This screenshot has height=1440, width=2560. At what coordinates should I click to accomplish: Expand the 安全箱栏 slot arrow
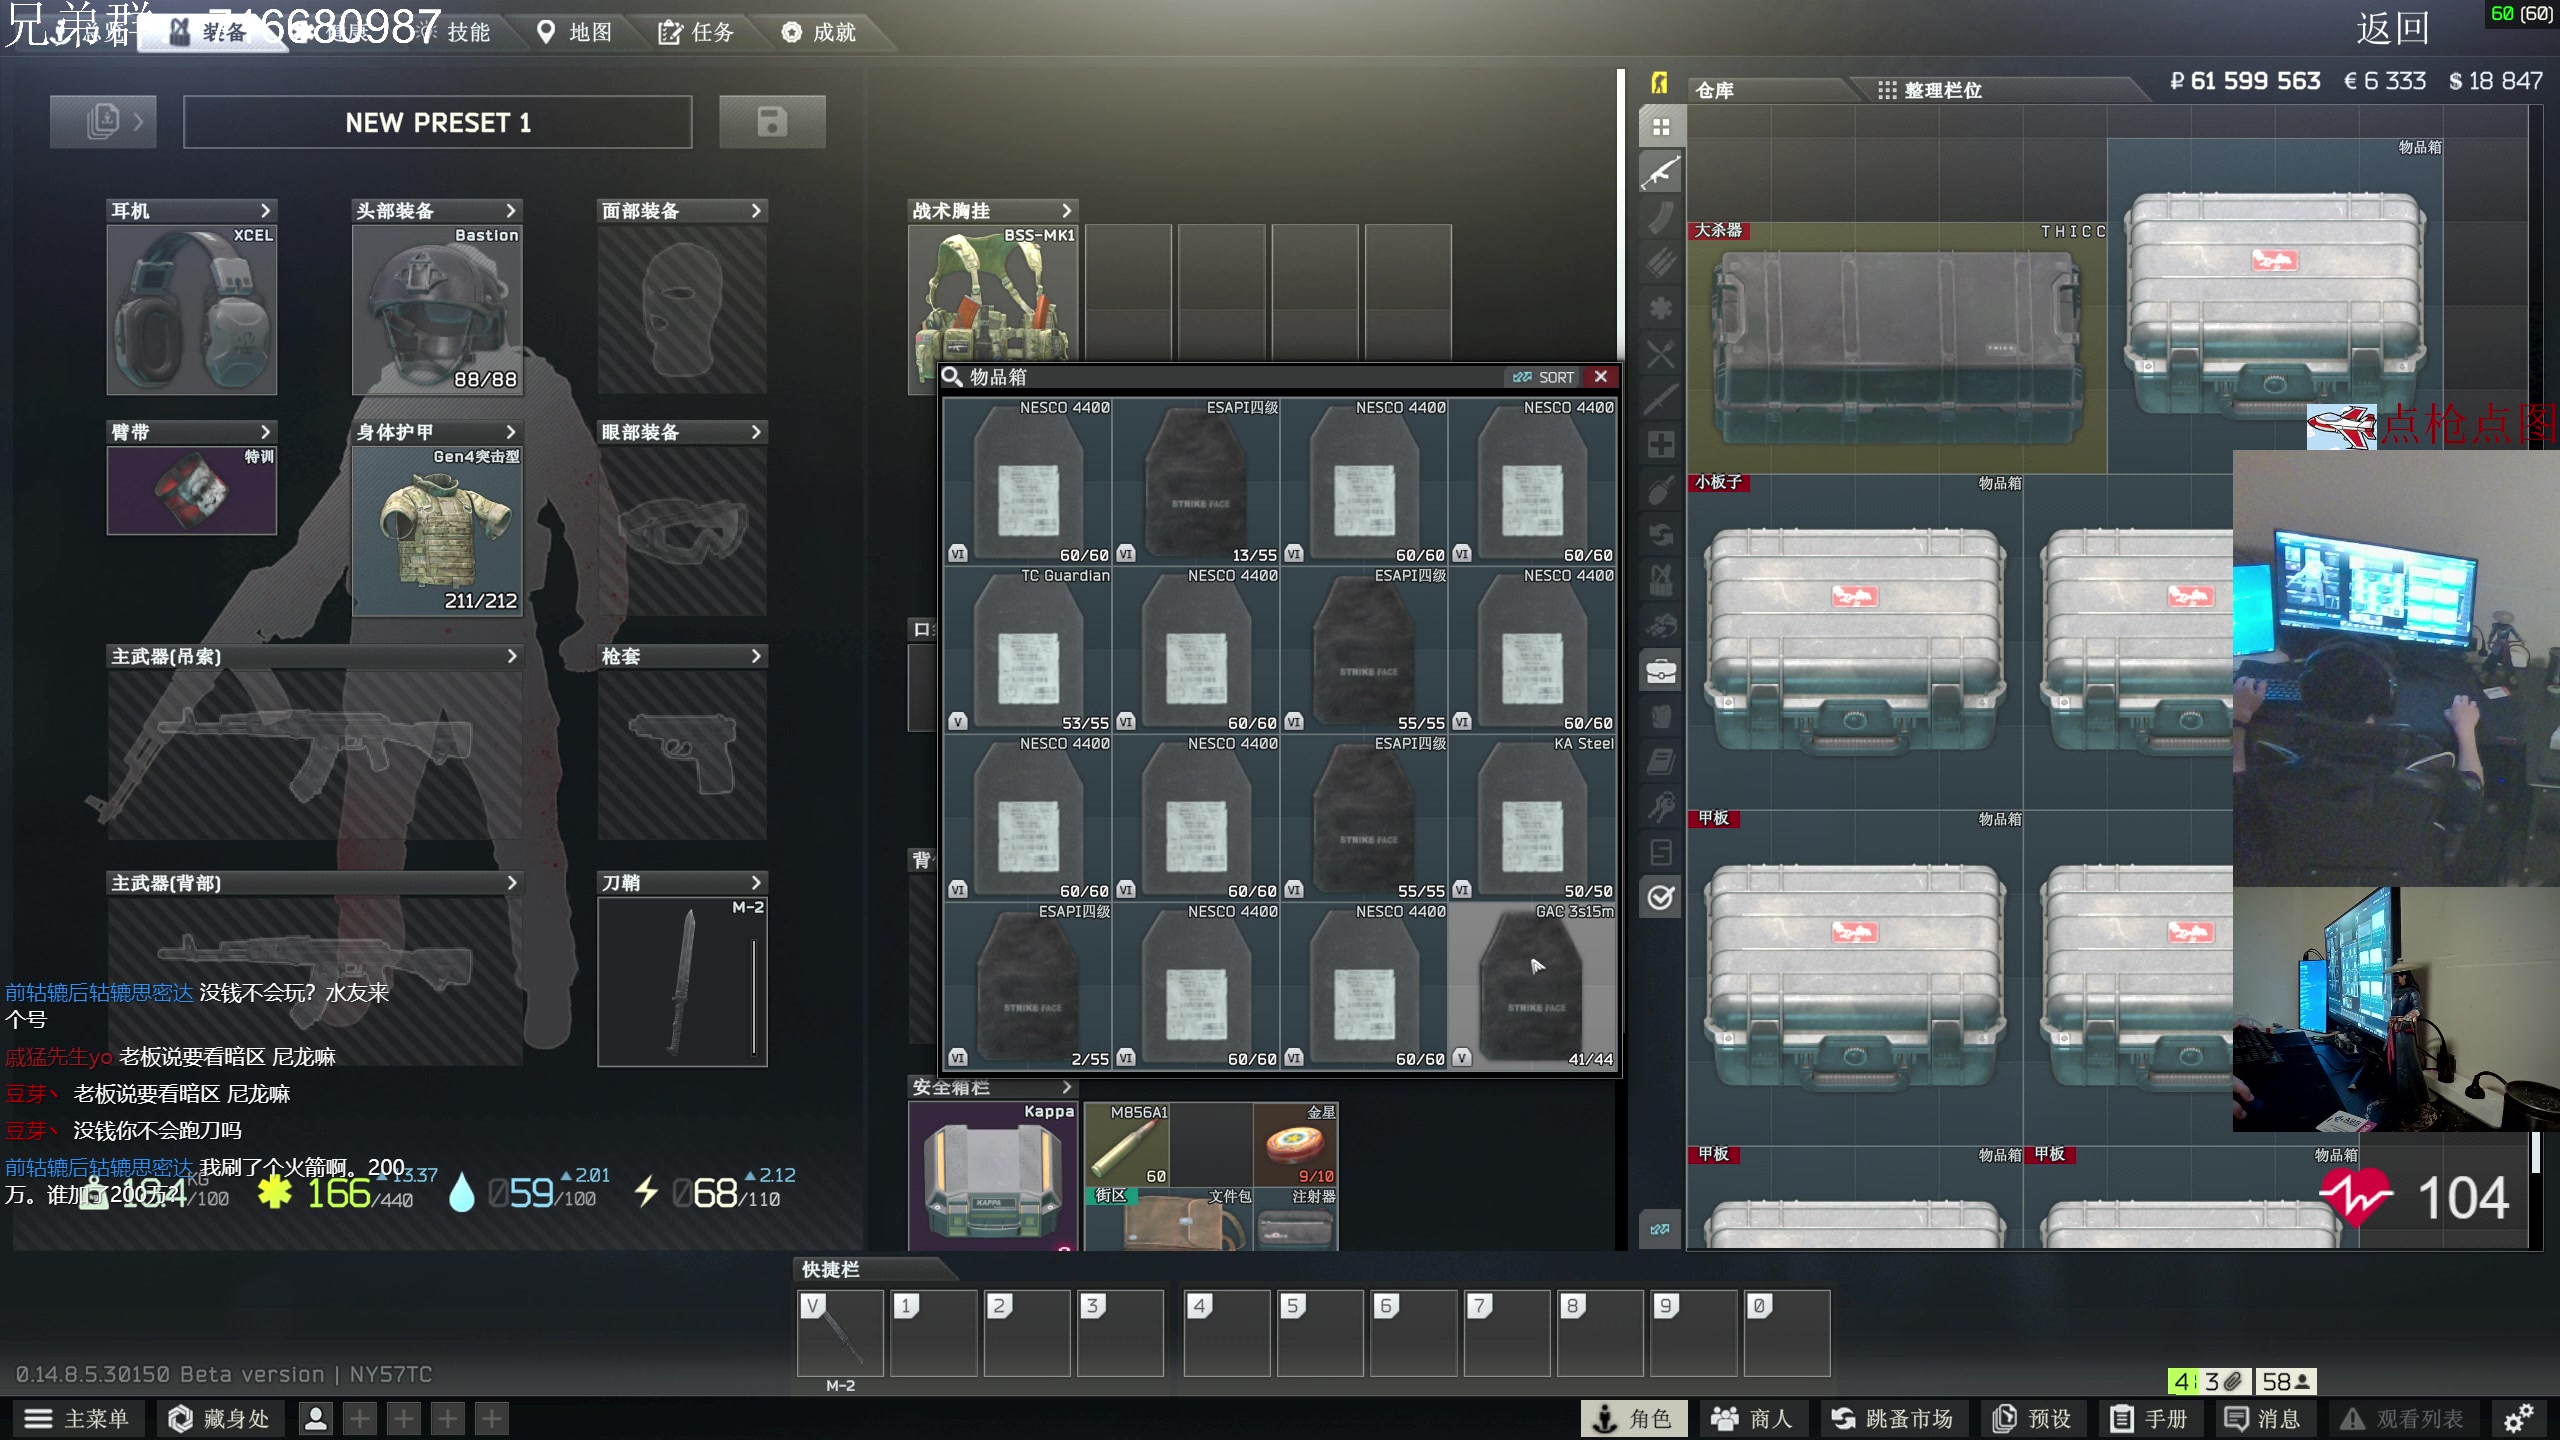click(x=1066, y=1087)
